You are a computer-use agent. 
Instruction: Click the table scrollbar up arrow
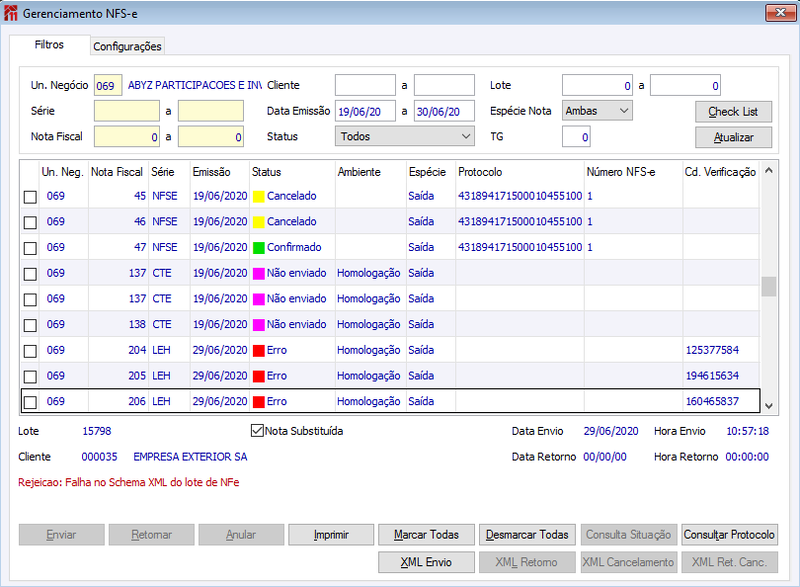[x=769, y=170]
